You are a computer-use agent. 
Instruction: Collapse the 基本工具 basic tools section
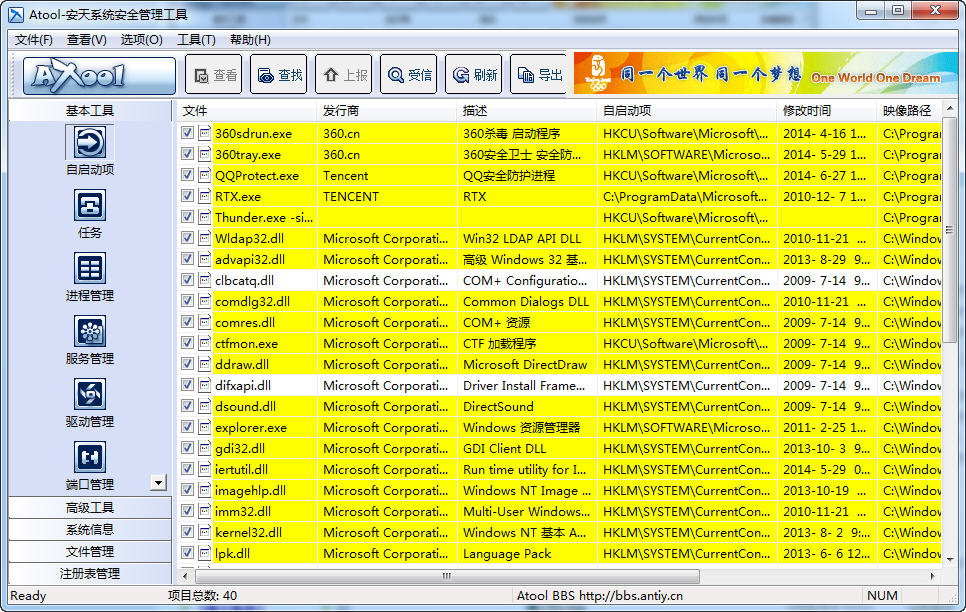90,110
